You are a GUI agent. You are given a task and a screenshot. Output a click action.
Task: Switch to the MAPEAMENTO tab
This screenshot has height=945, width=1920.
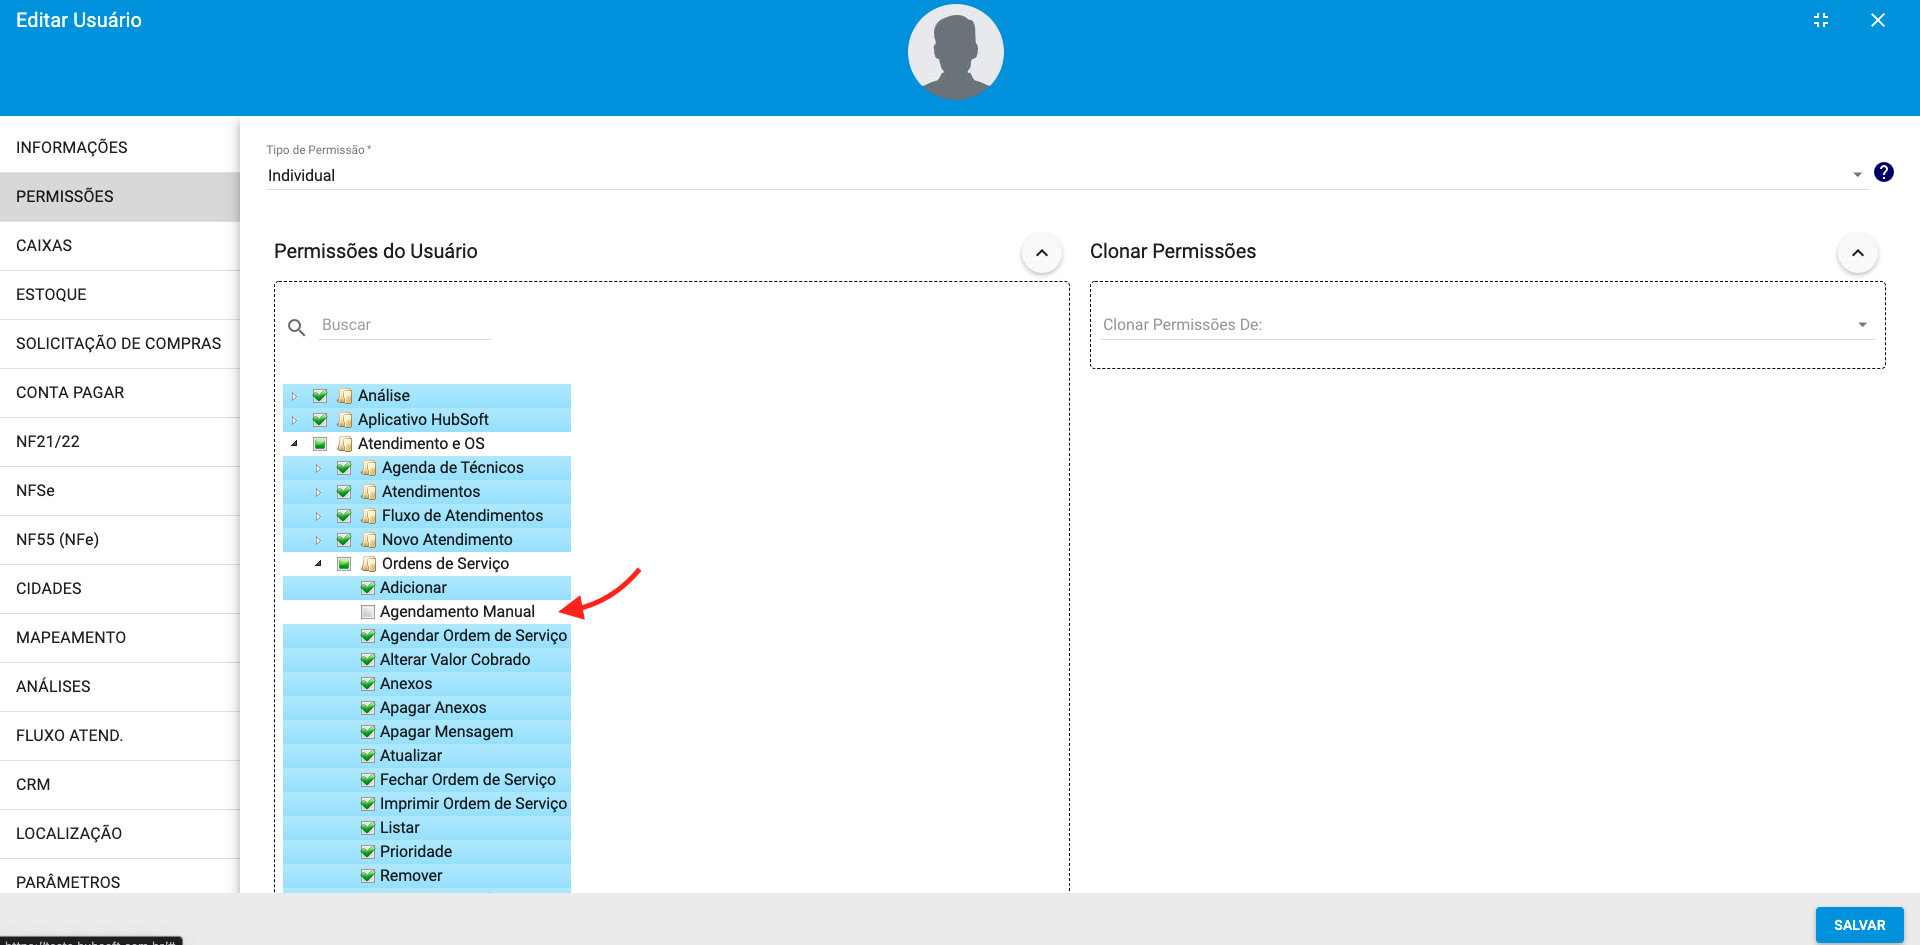coord(120,637)
